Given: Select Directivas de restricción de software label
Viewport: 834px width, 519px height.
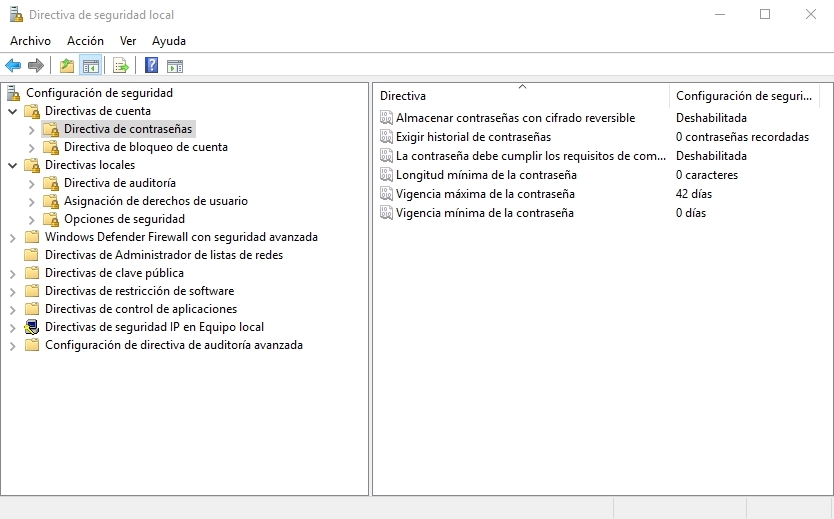Looking at the screenshot, I should tap(139, 291).
